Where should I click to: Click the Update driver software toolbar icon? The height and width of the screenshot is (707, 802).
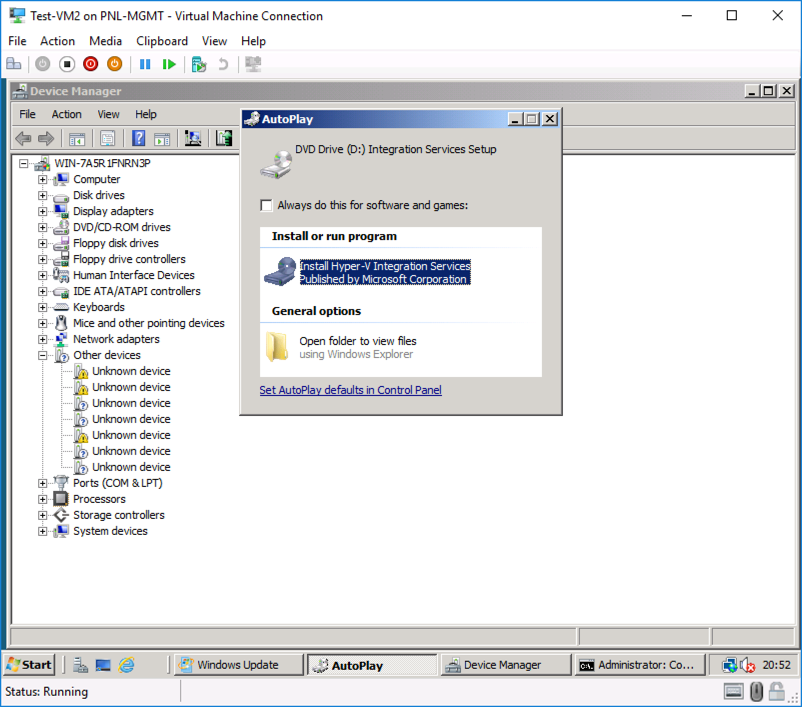pos(224,138)
